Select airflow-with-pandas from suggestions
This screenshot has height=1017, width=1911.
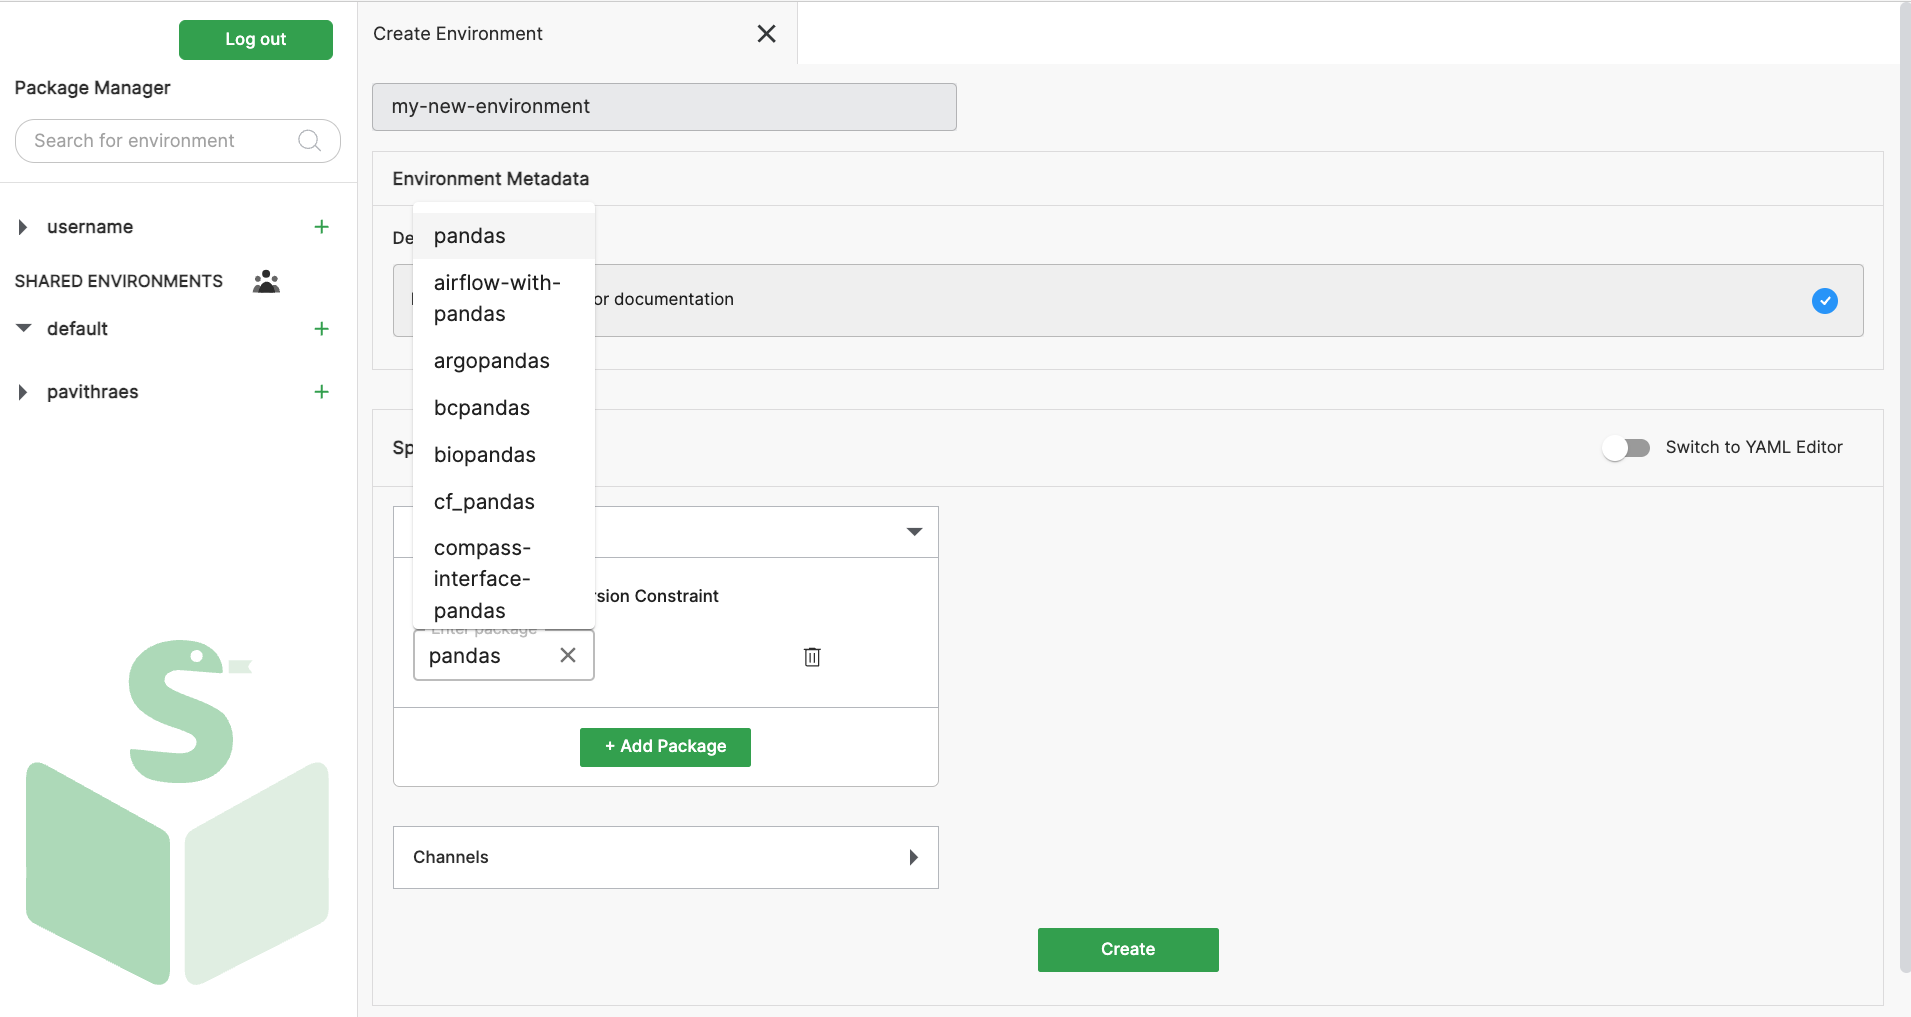[497, 298]
